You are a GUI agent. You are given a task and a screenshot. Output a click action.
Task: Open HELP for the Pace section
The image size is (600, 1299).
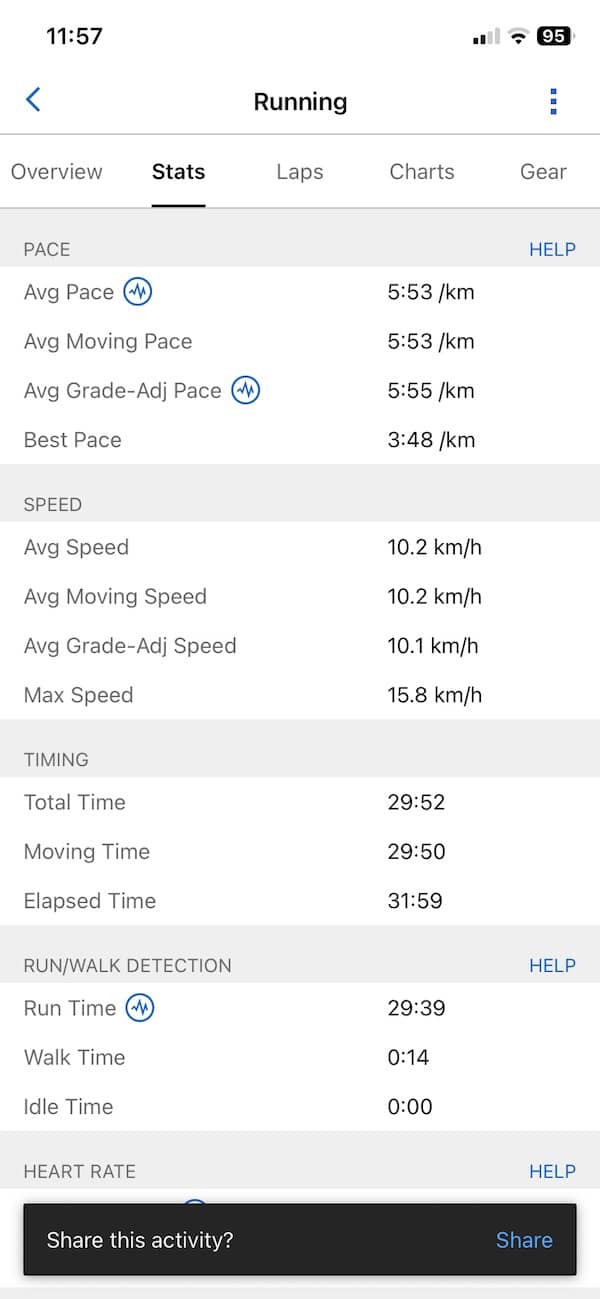point(552,250)
